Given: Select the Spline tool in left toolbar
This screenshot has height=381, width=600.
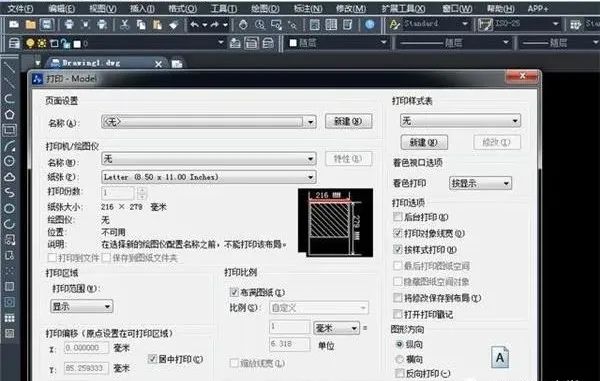Looking at the screenshot, I should (9, 192).
